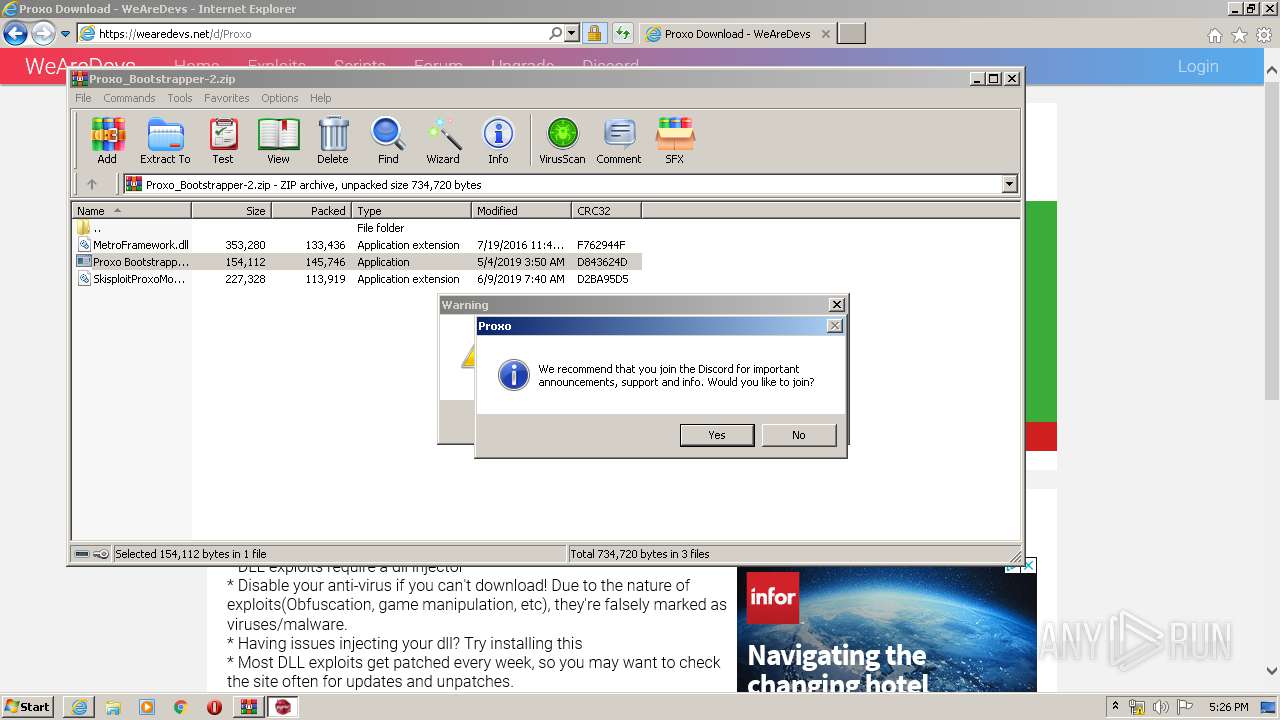This screenshot has height=720, width=1280.
Task: Switch to WinRAR taskbar item
Action: 249,707
